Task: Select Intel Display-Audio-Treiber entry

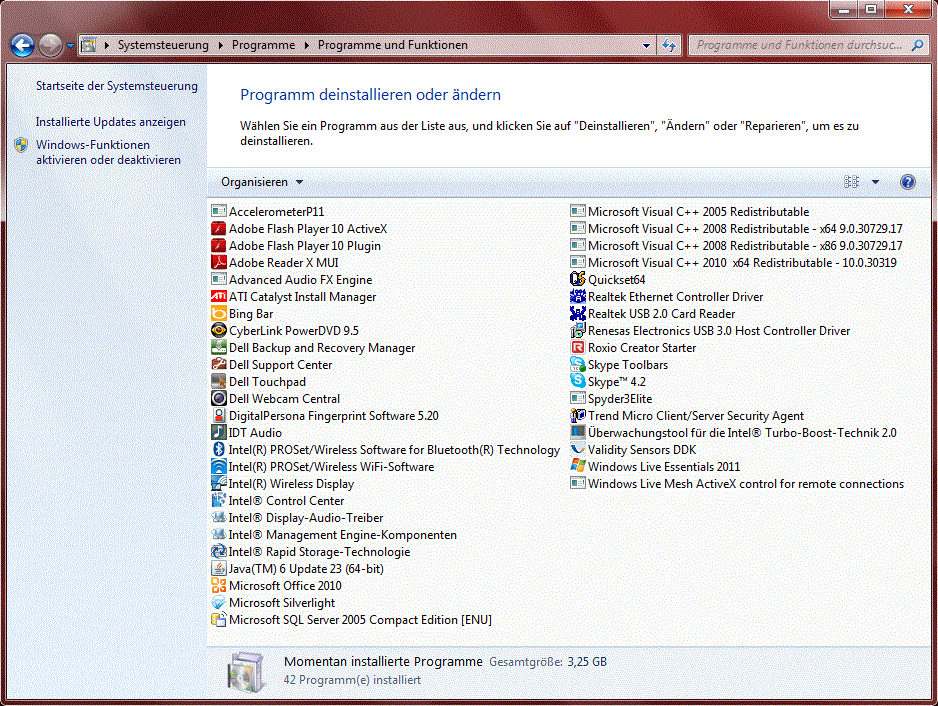Action: (x=297, y=518)
